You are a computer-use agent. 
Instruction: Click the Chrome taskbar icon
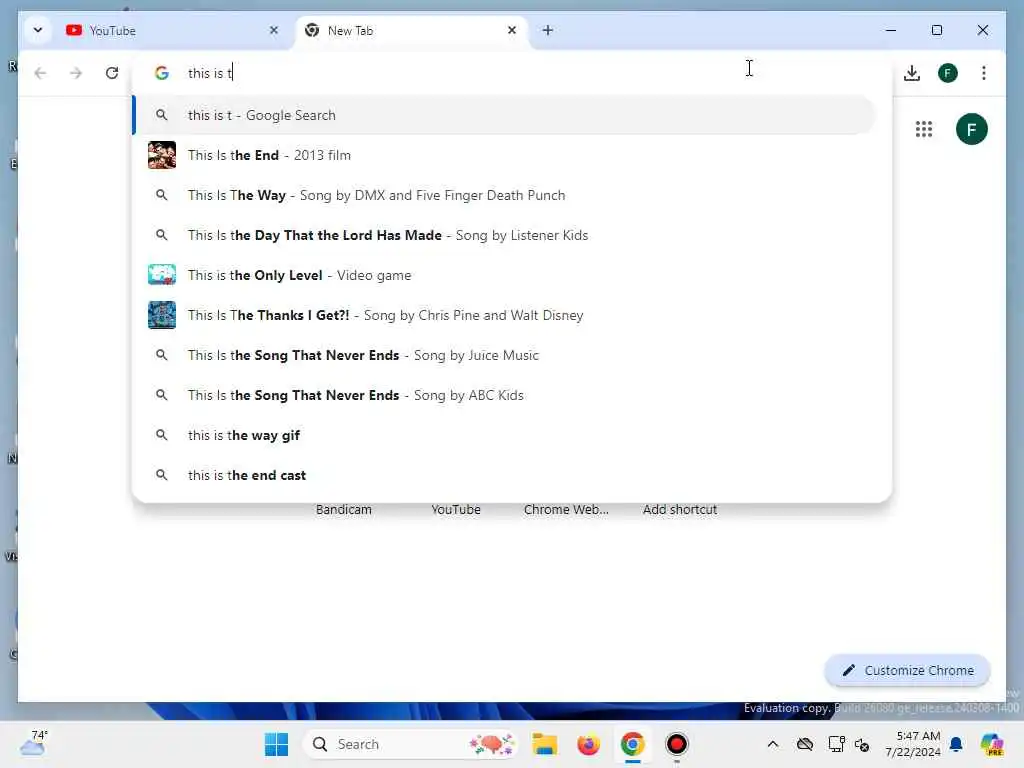pyautogui.click(x=632, y=744)
